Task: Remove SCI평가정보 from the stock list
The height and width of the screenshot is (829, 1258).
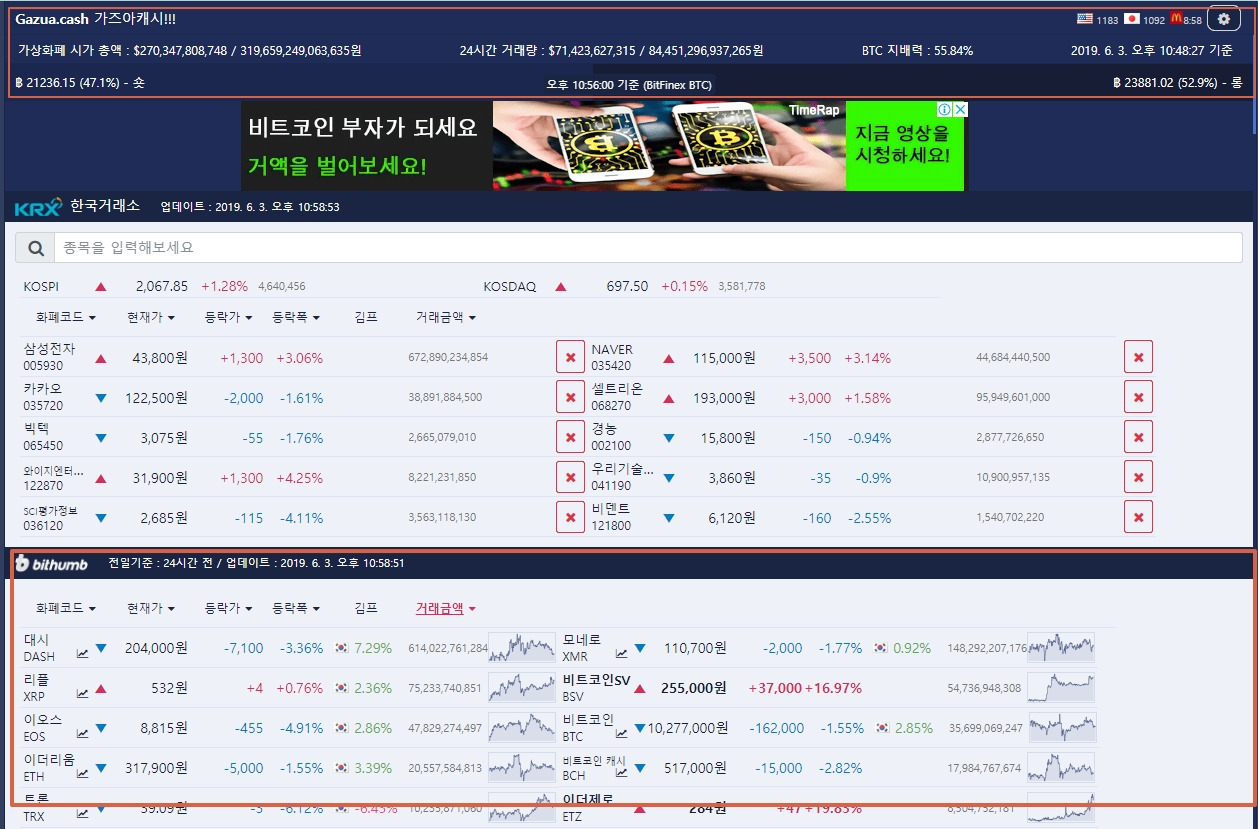Action: click(570, 517)
